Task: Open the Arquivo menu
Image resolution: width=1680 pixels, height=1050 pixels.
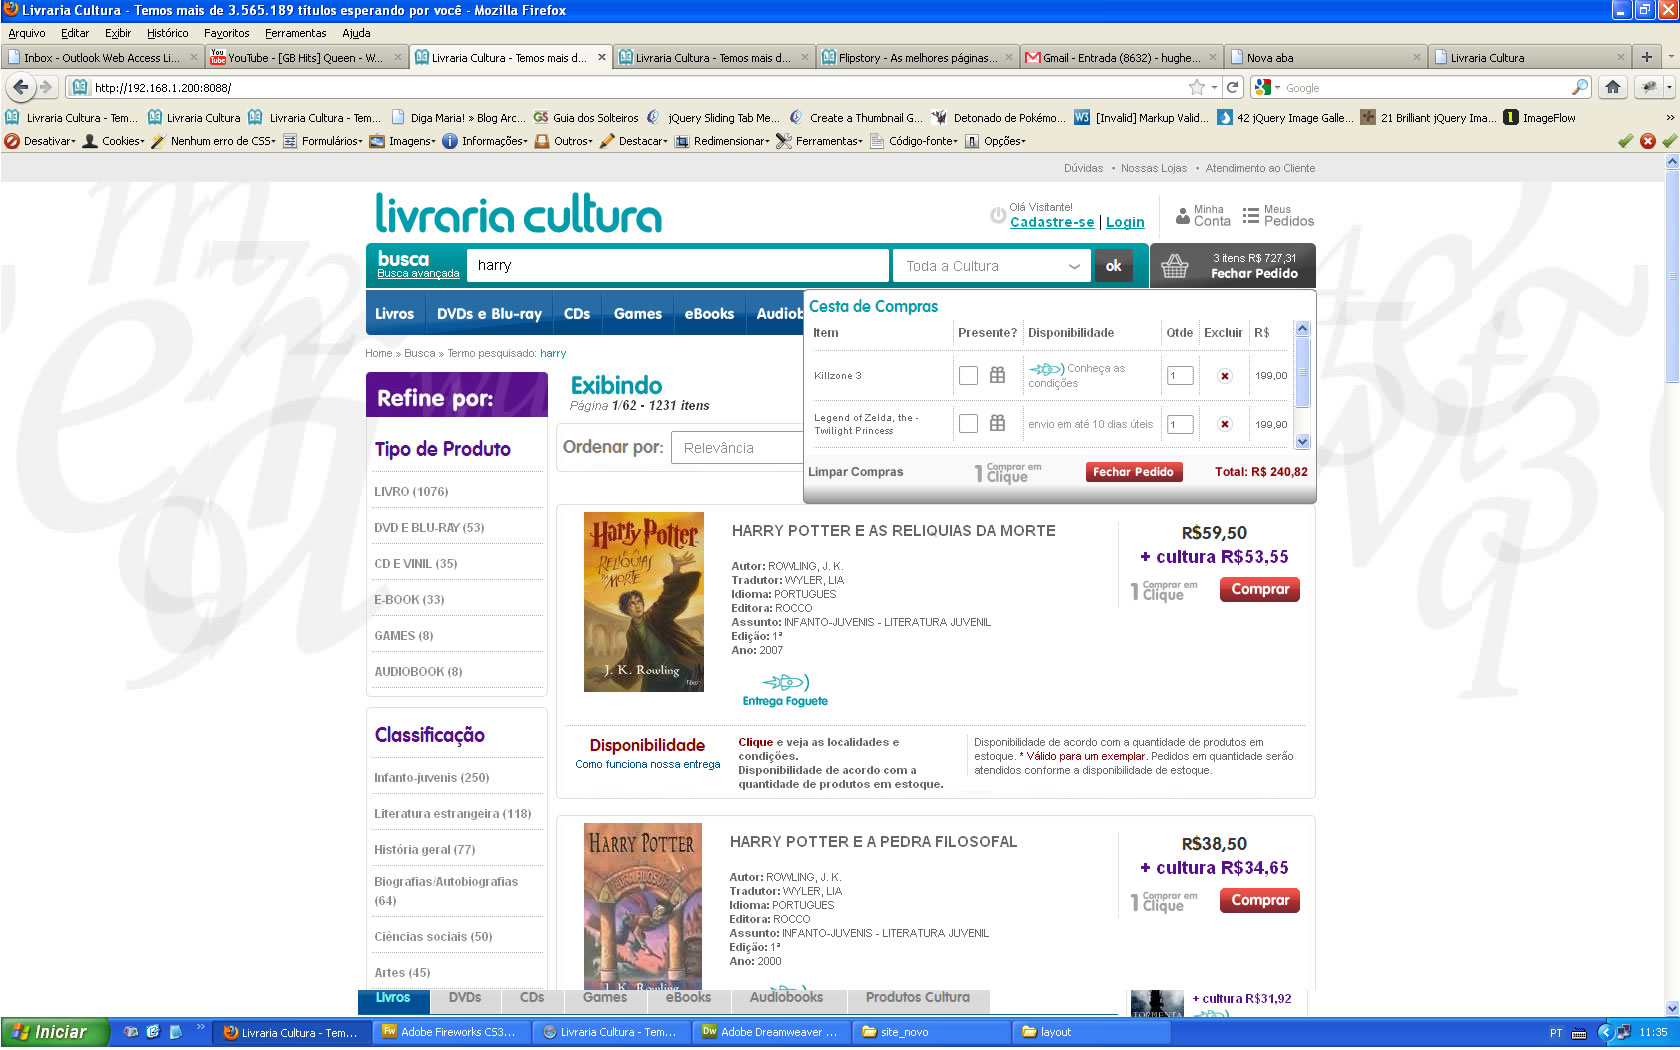Action: 27,33
